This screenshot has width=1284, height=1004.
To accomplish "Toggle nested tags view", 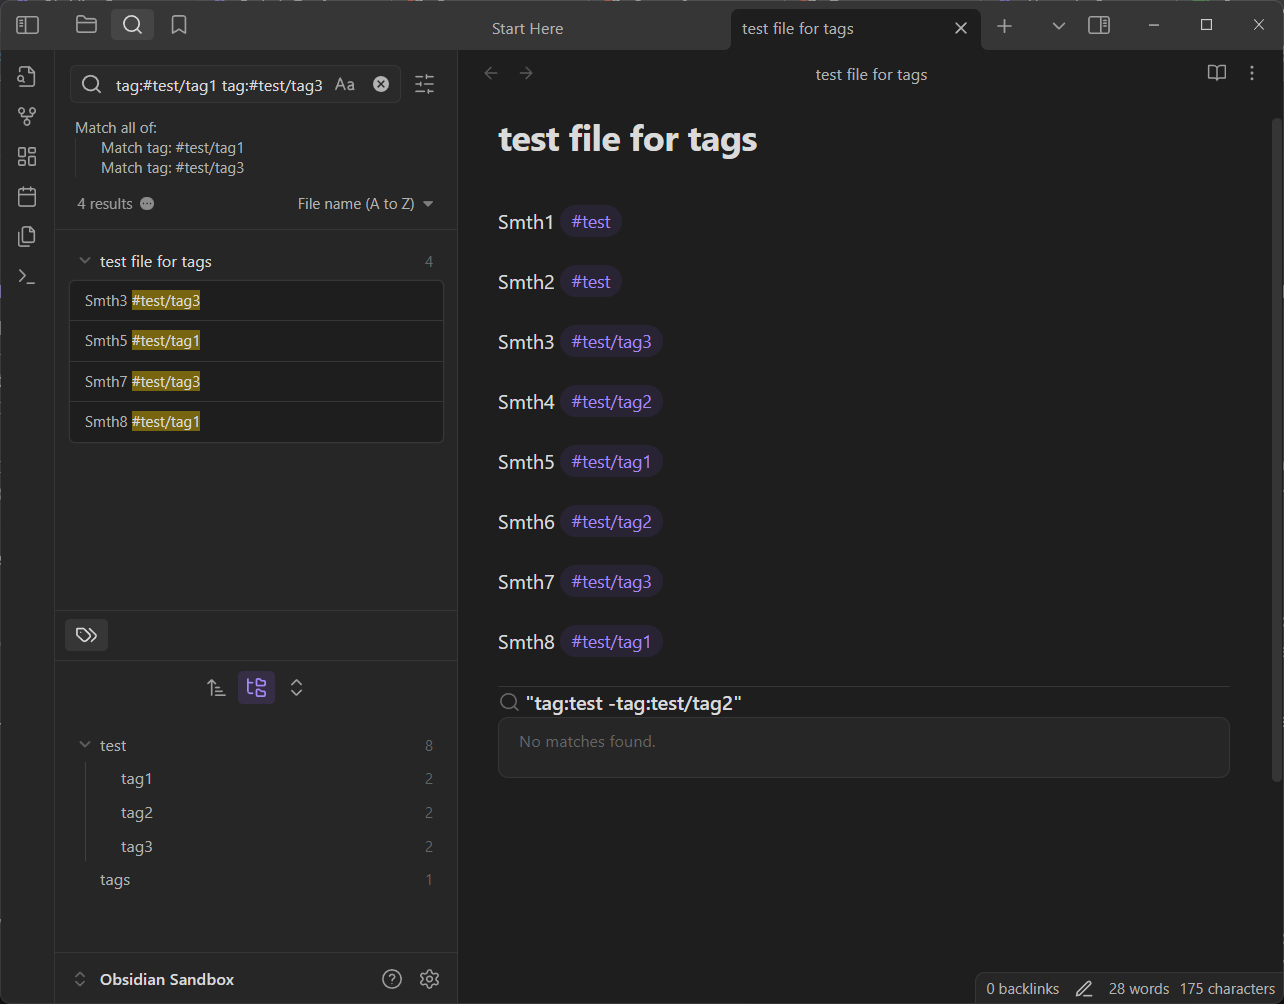I will pos(256,688).
